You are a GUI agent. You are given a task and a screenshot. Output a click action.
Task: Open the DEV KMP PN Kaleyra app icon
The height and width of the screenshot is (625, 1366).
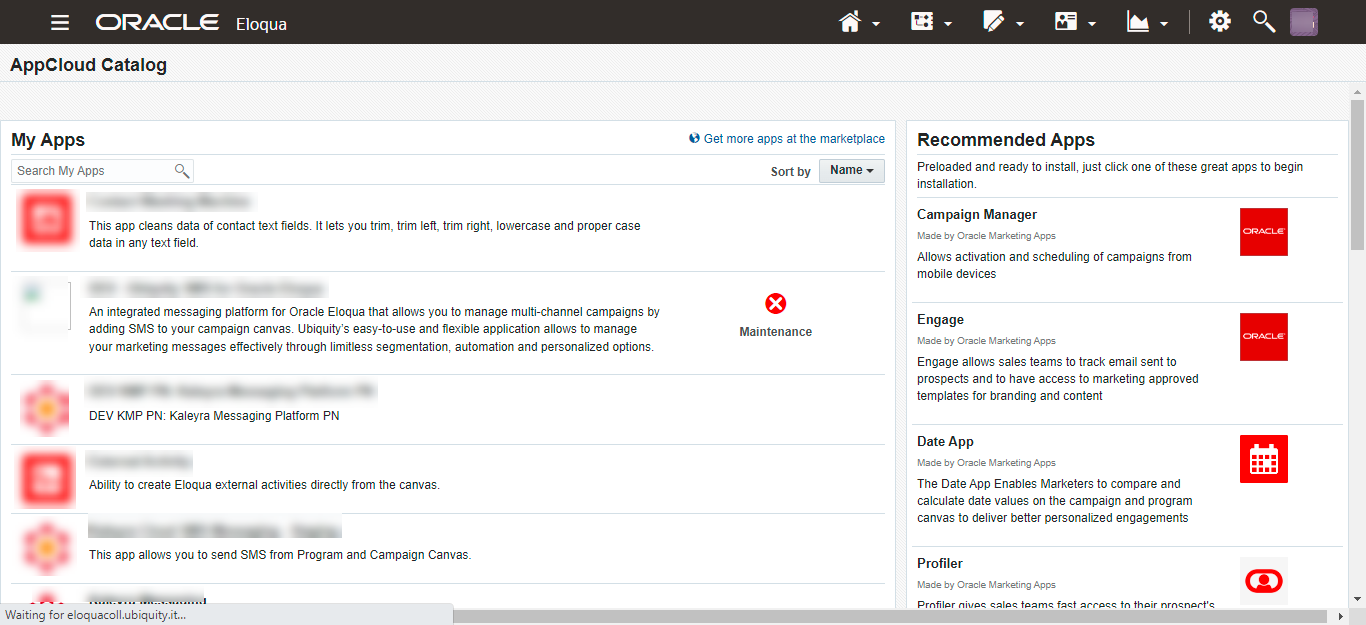pyautogui.click(x=47, y=408)
